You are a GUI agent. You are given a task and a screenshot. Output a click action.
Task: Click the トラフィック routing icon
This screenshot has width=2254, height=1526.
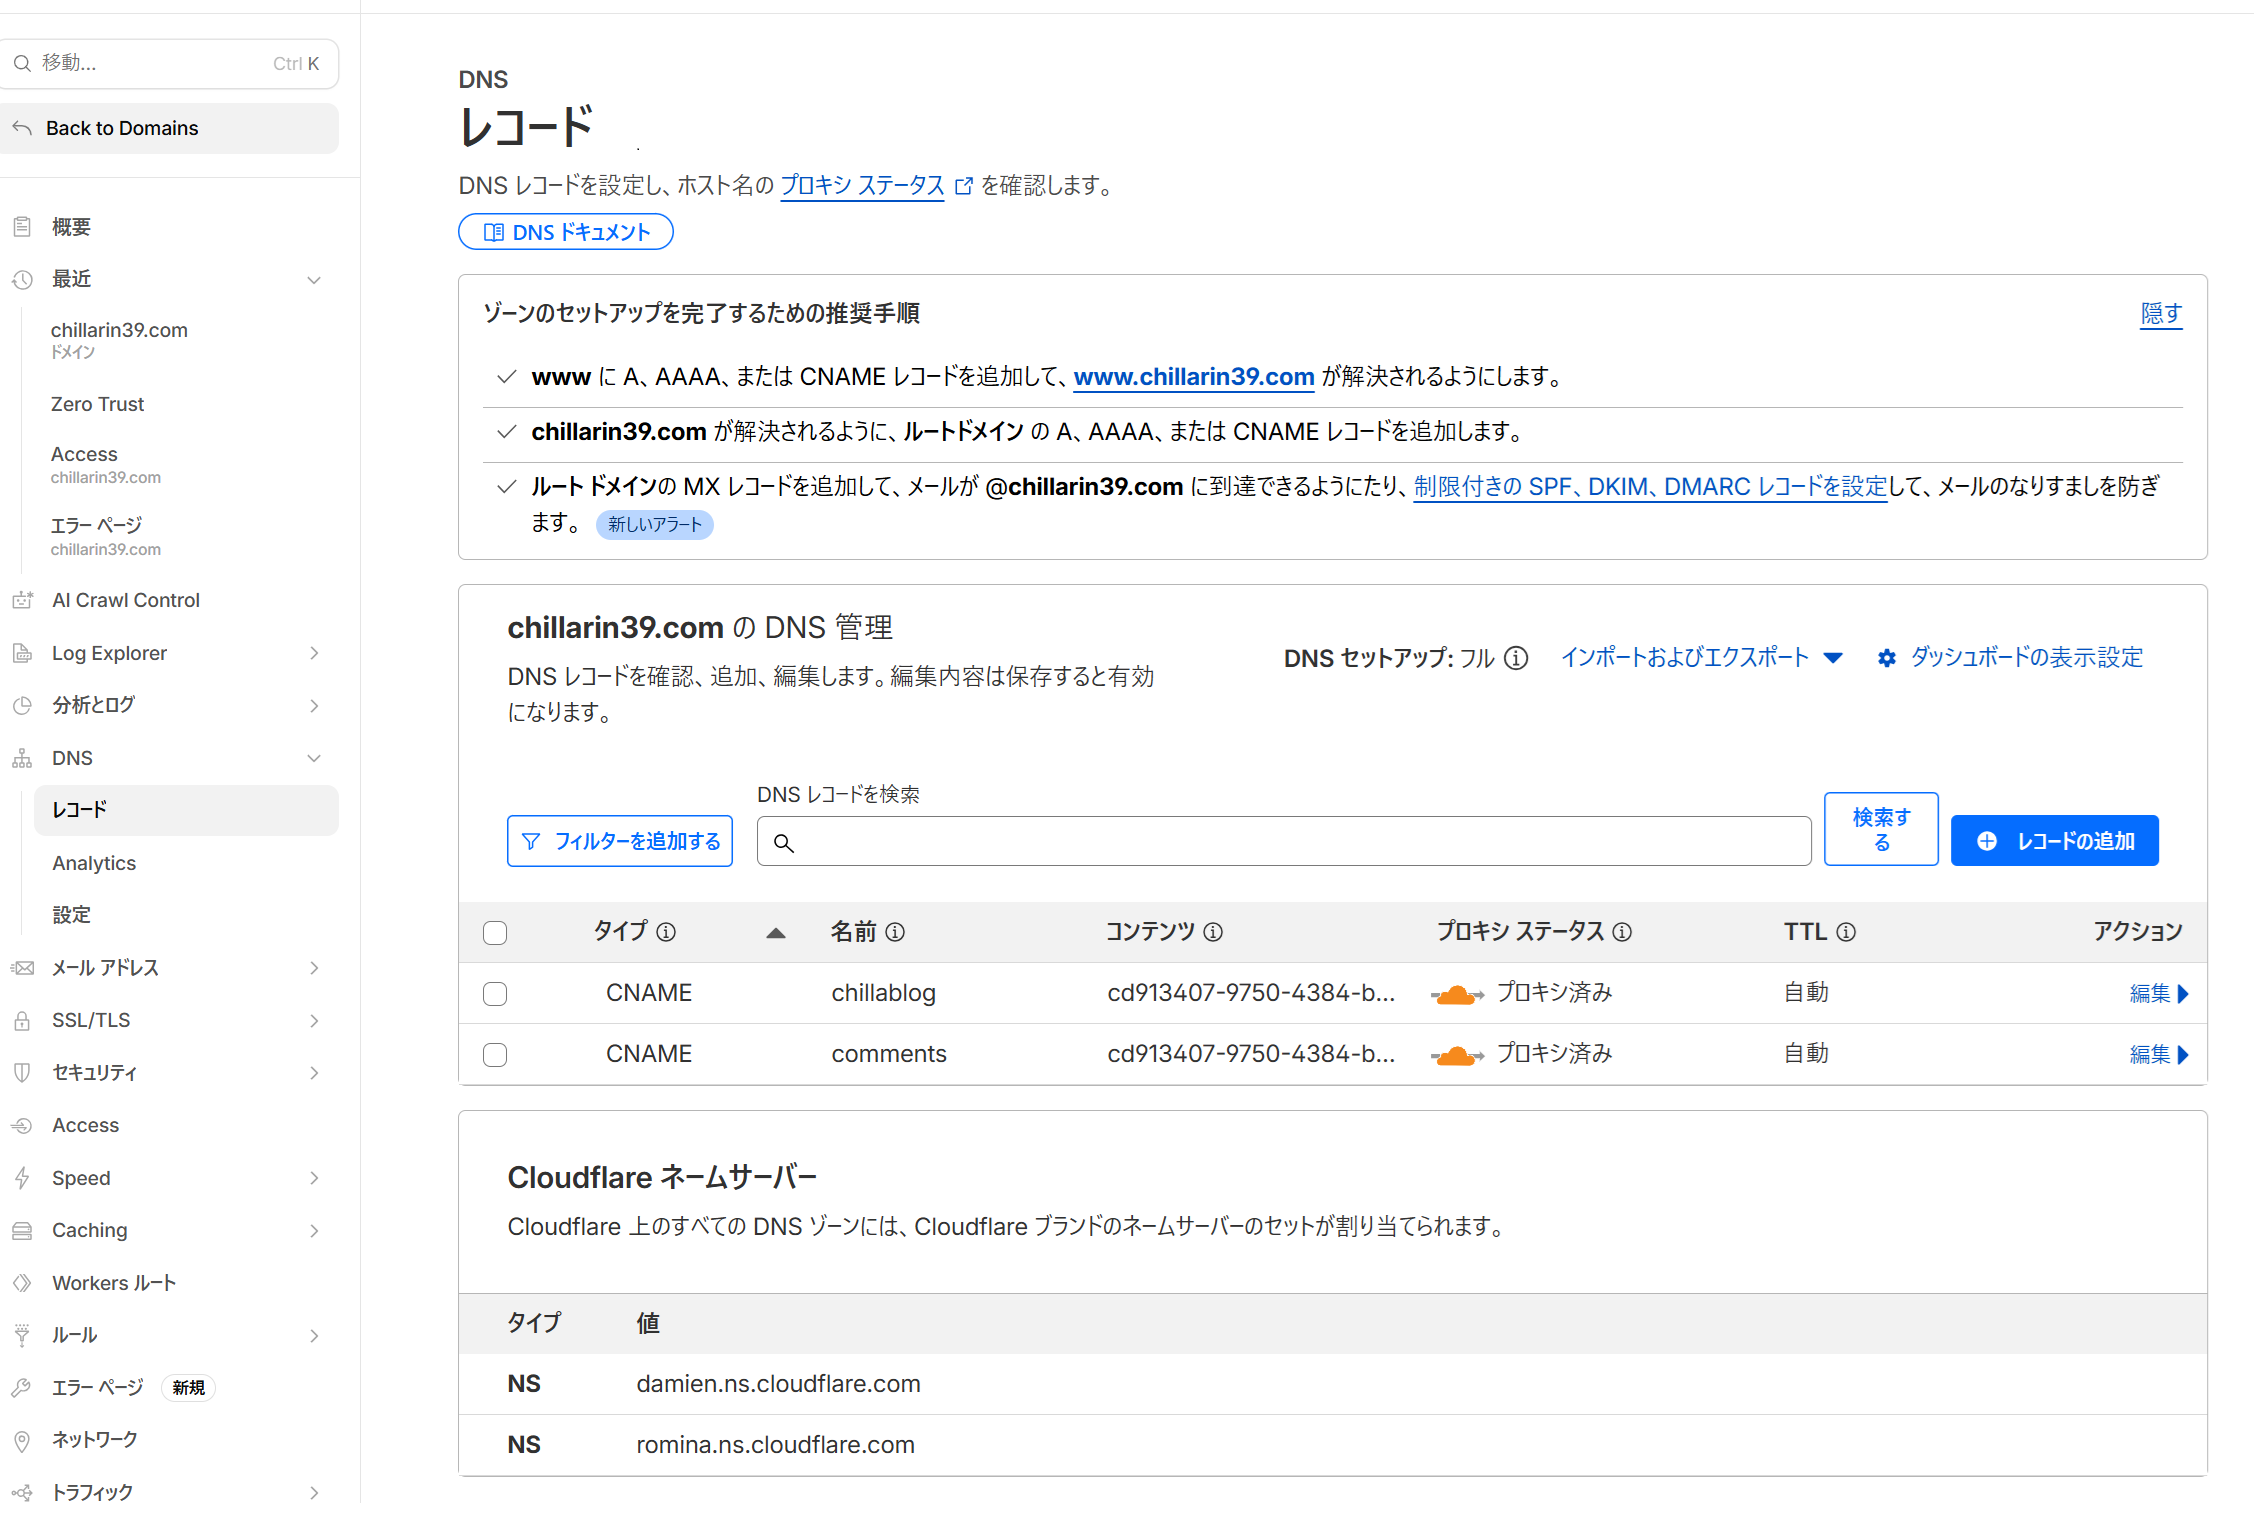(x=22, y=1492)
